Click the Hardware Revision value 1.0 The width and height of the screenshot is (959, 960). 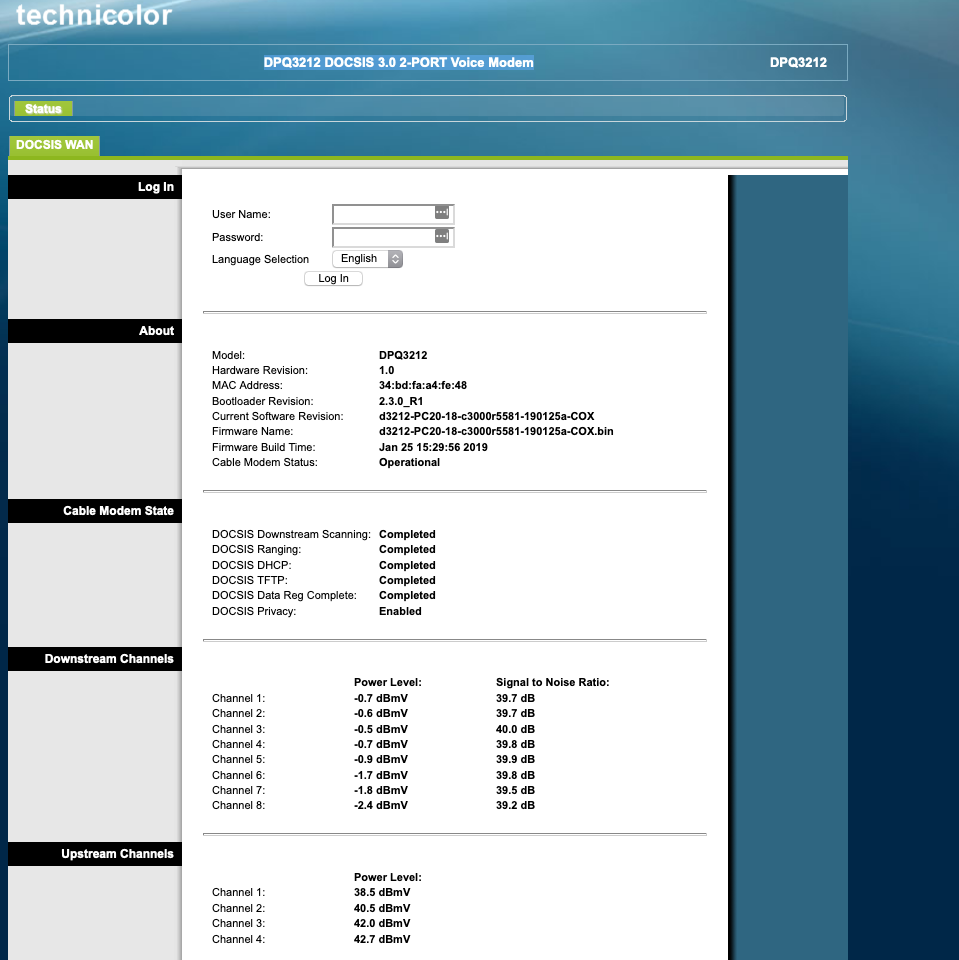click(386, 370)
